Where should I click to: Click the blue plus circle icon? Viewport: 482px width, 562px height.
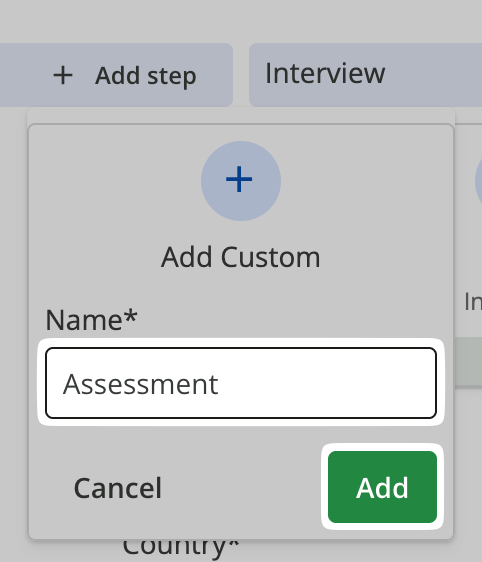[240, 181]
